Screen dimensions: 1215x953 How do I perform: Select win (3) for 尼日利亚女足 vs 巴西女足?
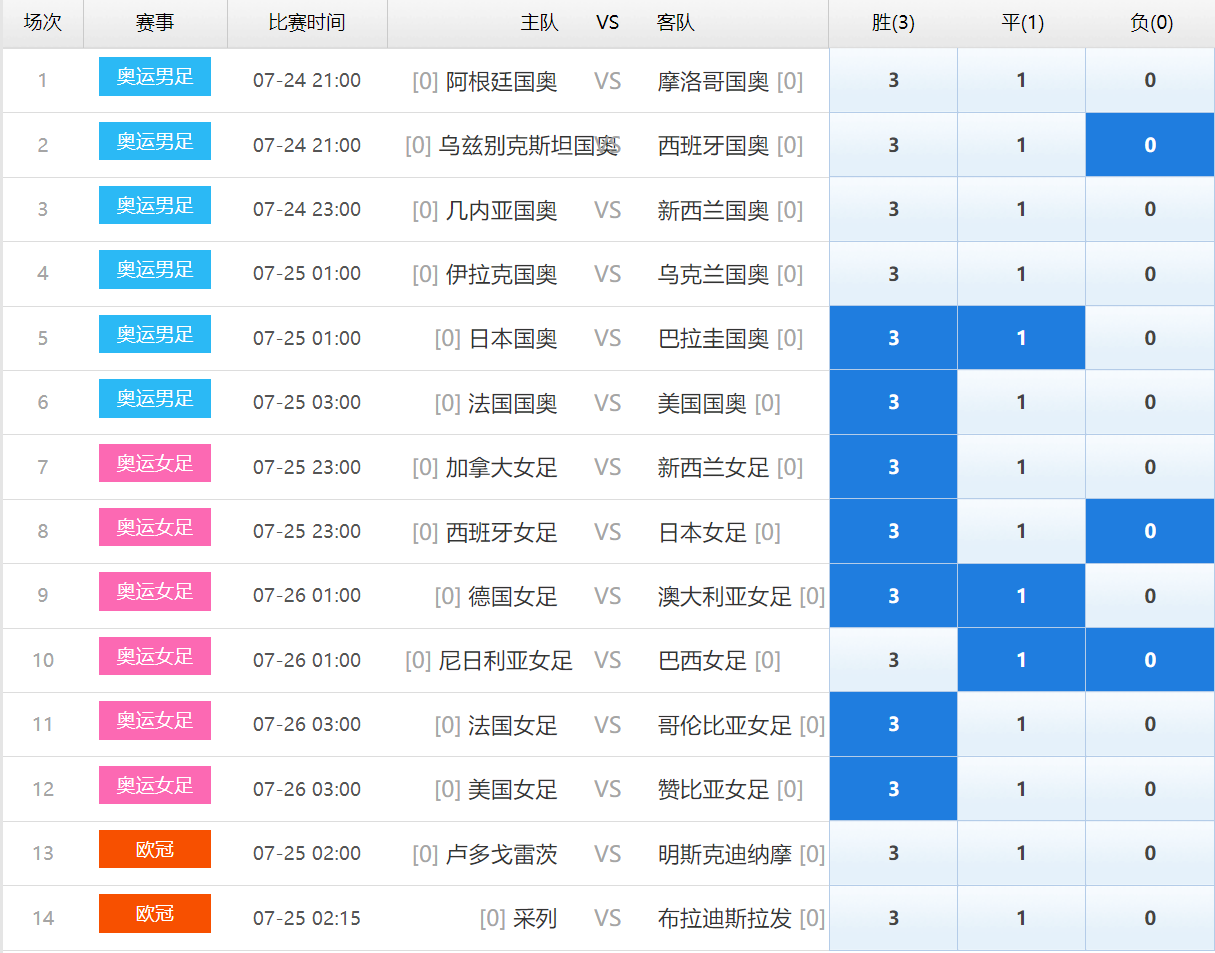tap(893, 660)
